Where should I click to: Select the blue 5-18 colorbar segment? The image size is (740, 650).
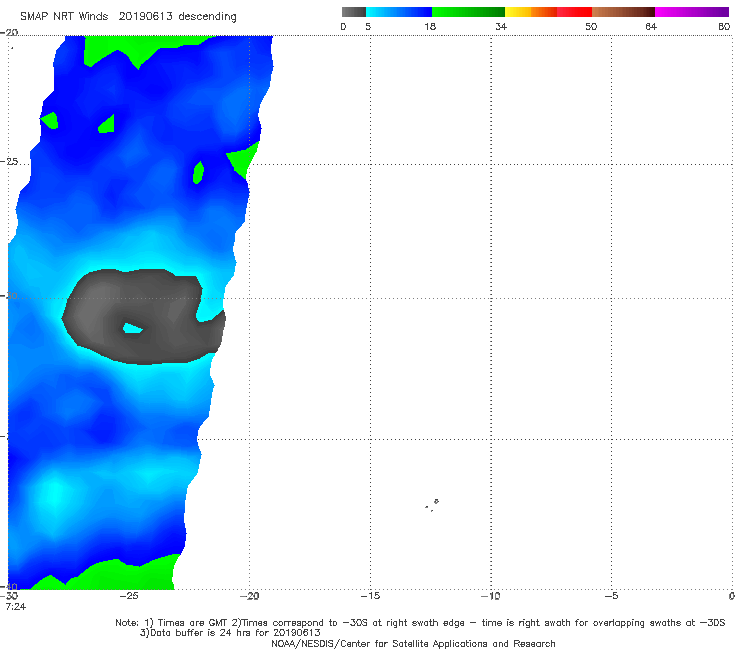[399, 12]
